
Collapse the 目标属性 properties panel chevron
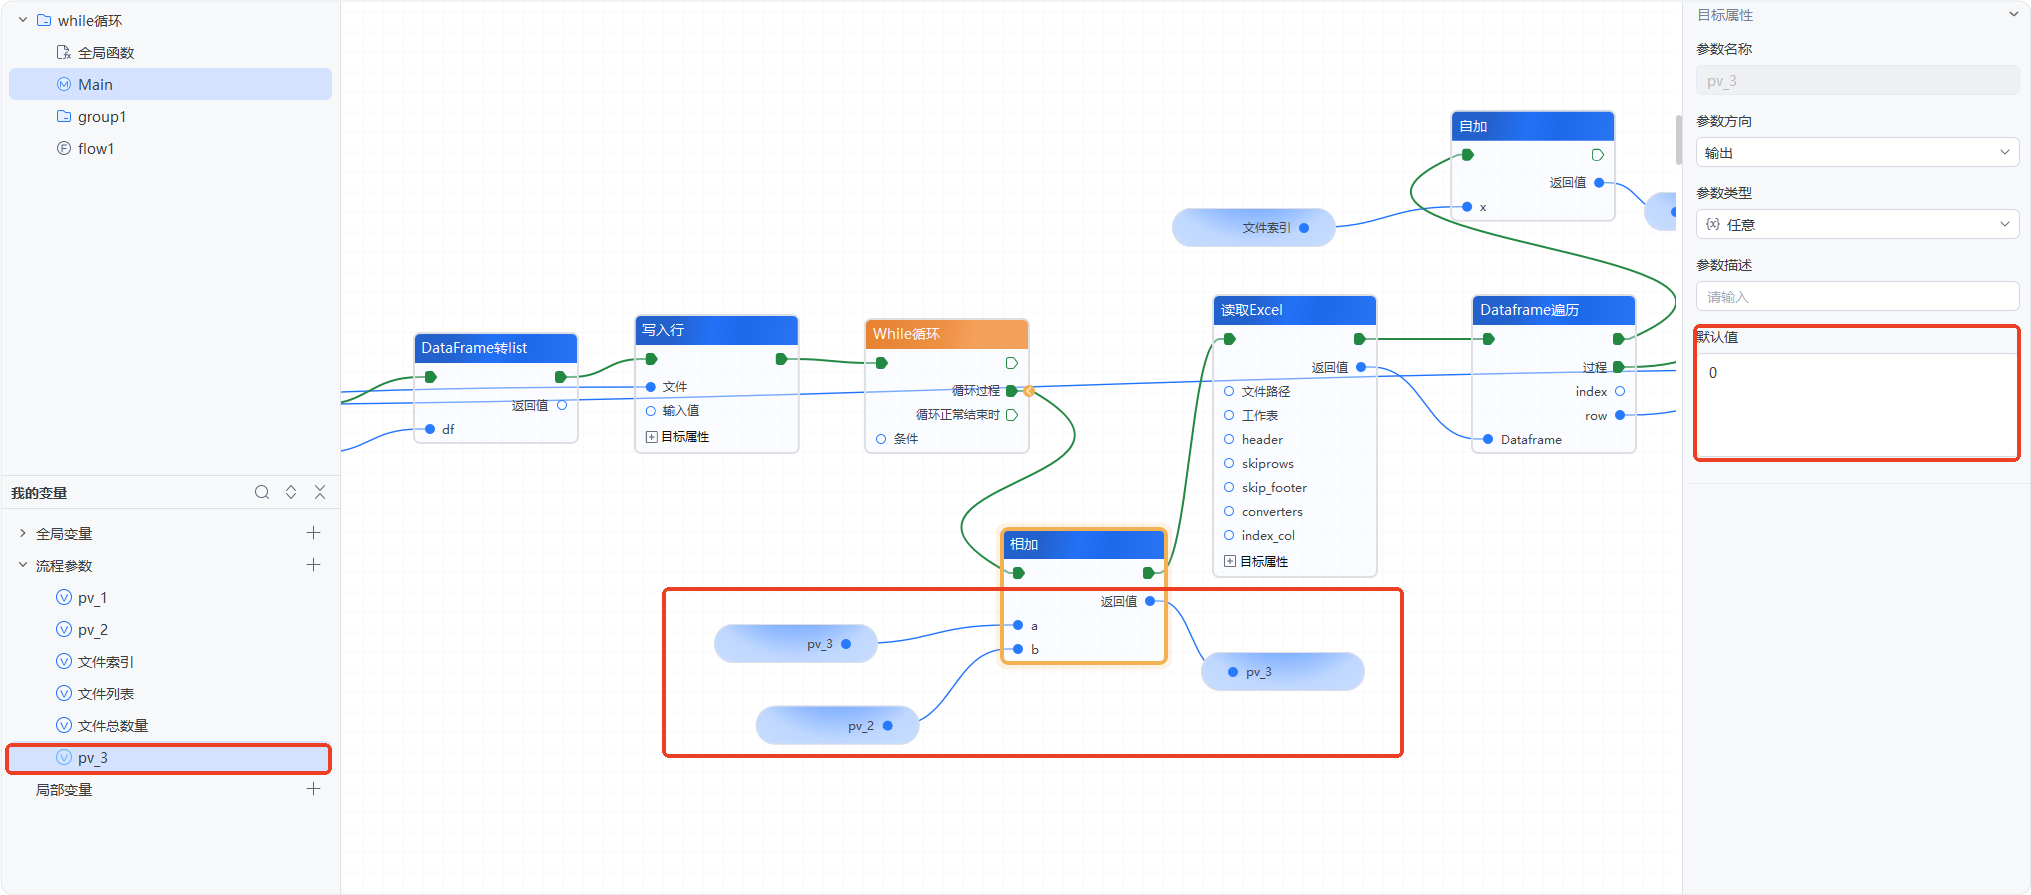tap(2013, 14)
